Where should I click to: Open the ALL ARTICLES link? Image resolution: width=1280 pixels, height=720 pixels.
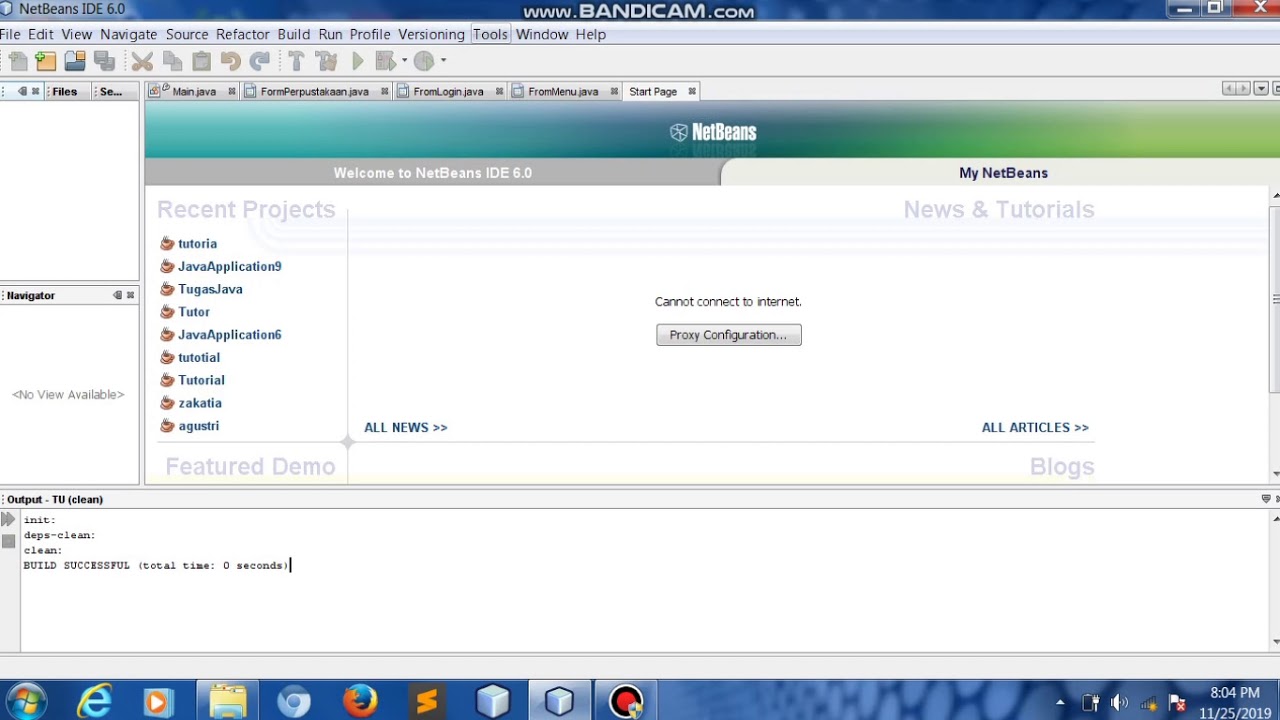pyautogui.click(x=1035, y=427)
